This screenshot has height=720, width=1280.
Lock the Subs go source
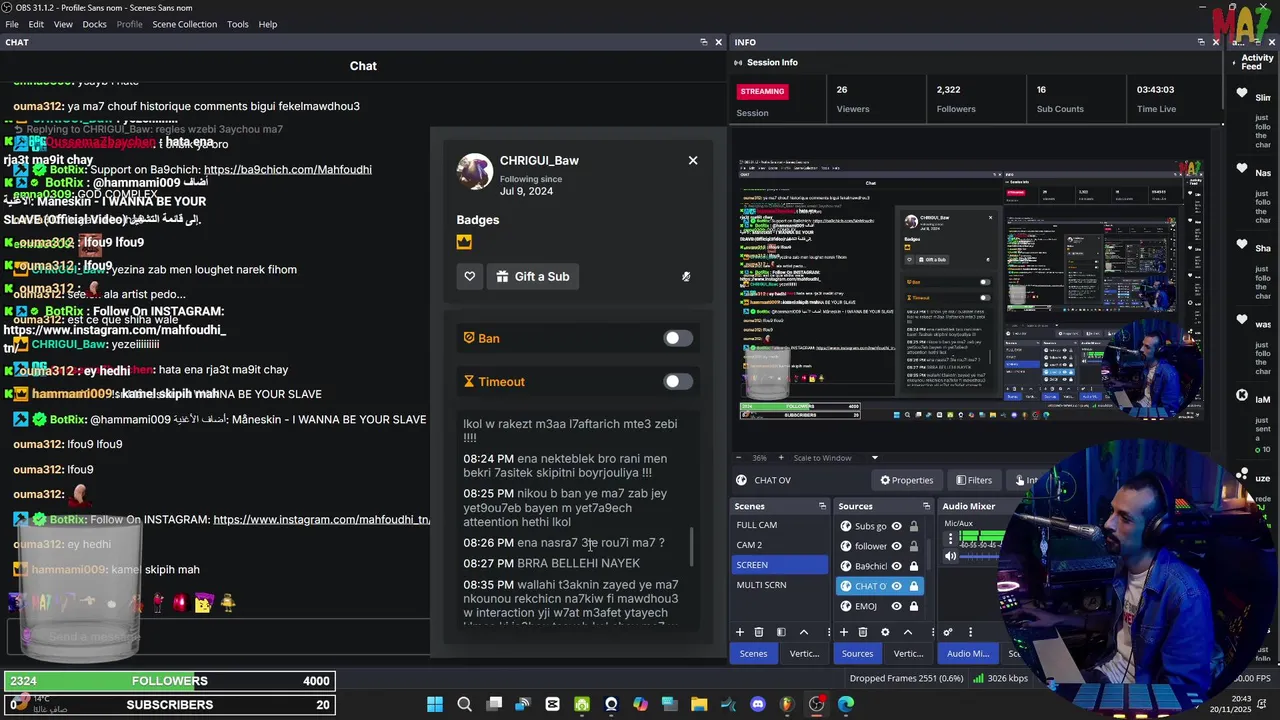(x=913, y=526)
